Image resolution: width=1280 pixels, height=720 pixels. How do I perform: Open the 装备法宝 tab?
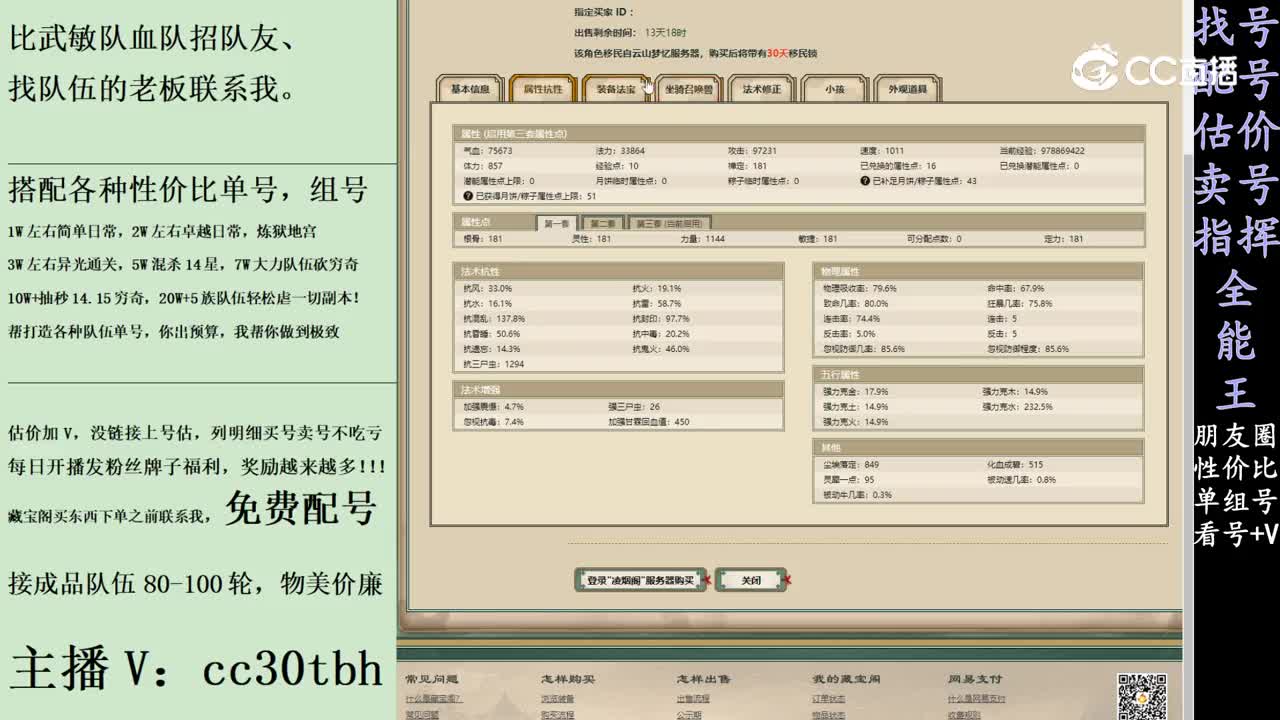616,89
